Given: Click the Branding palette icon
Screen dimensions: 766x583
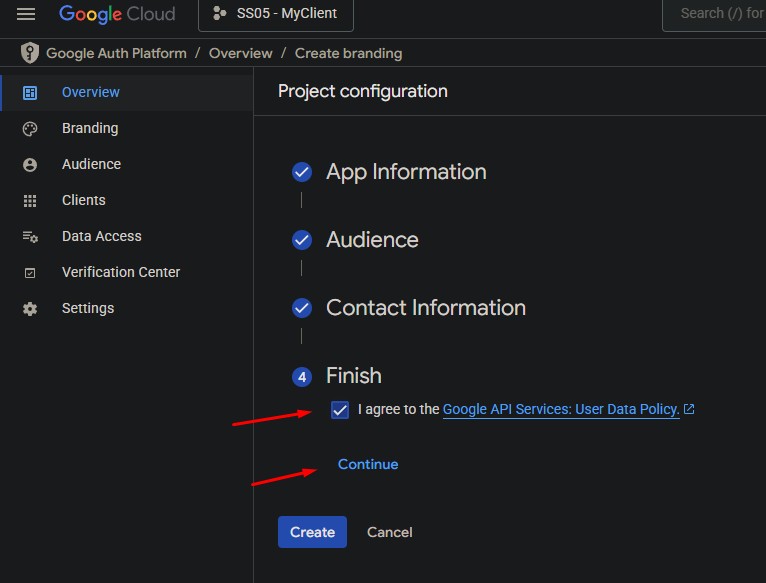Looking at the screenshot, I should (x=30, y=128).
